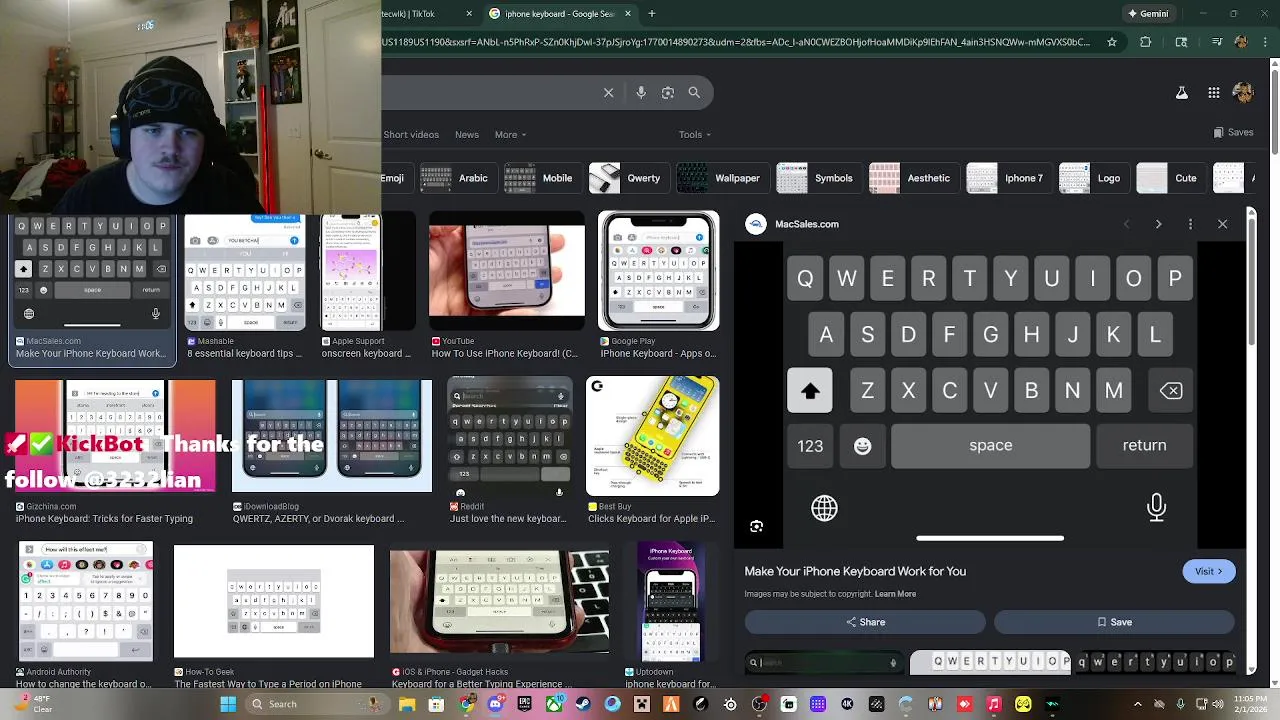Open the weather widget on taskbar

32,704
